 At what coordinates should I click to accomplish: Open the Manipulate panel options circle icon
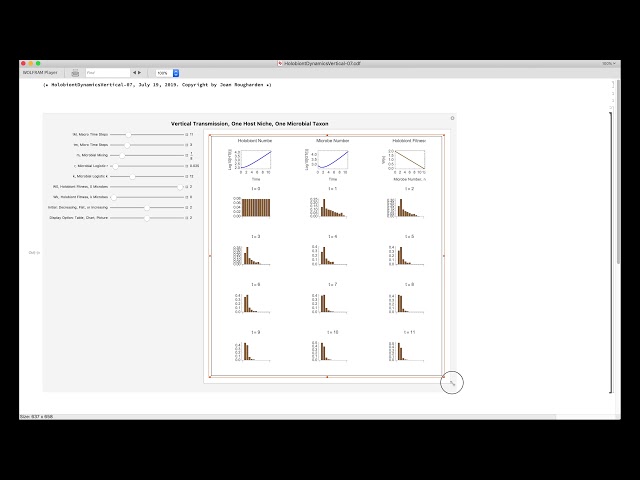452,118
